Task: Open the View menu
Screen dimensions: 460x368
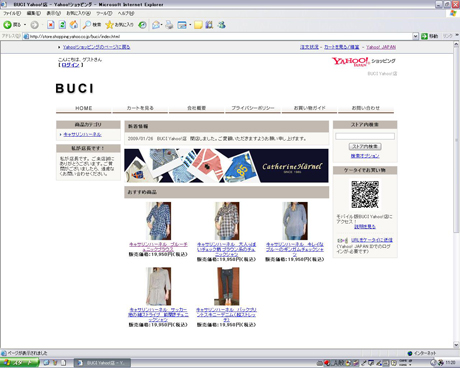Action: [x=53, y=13]
